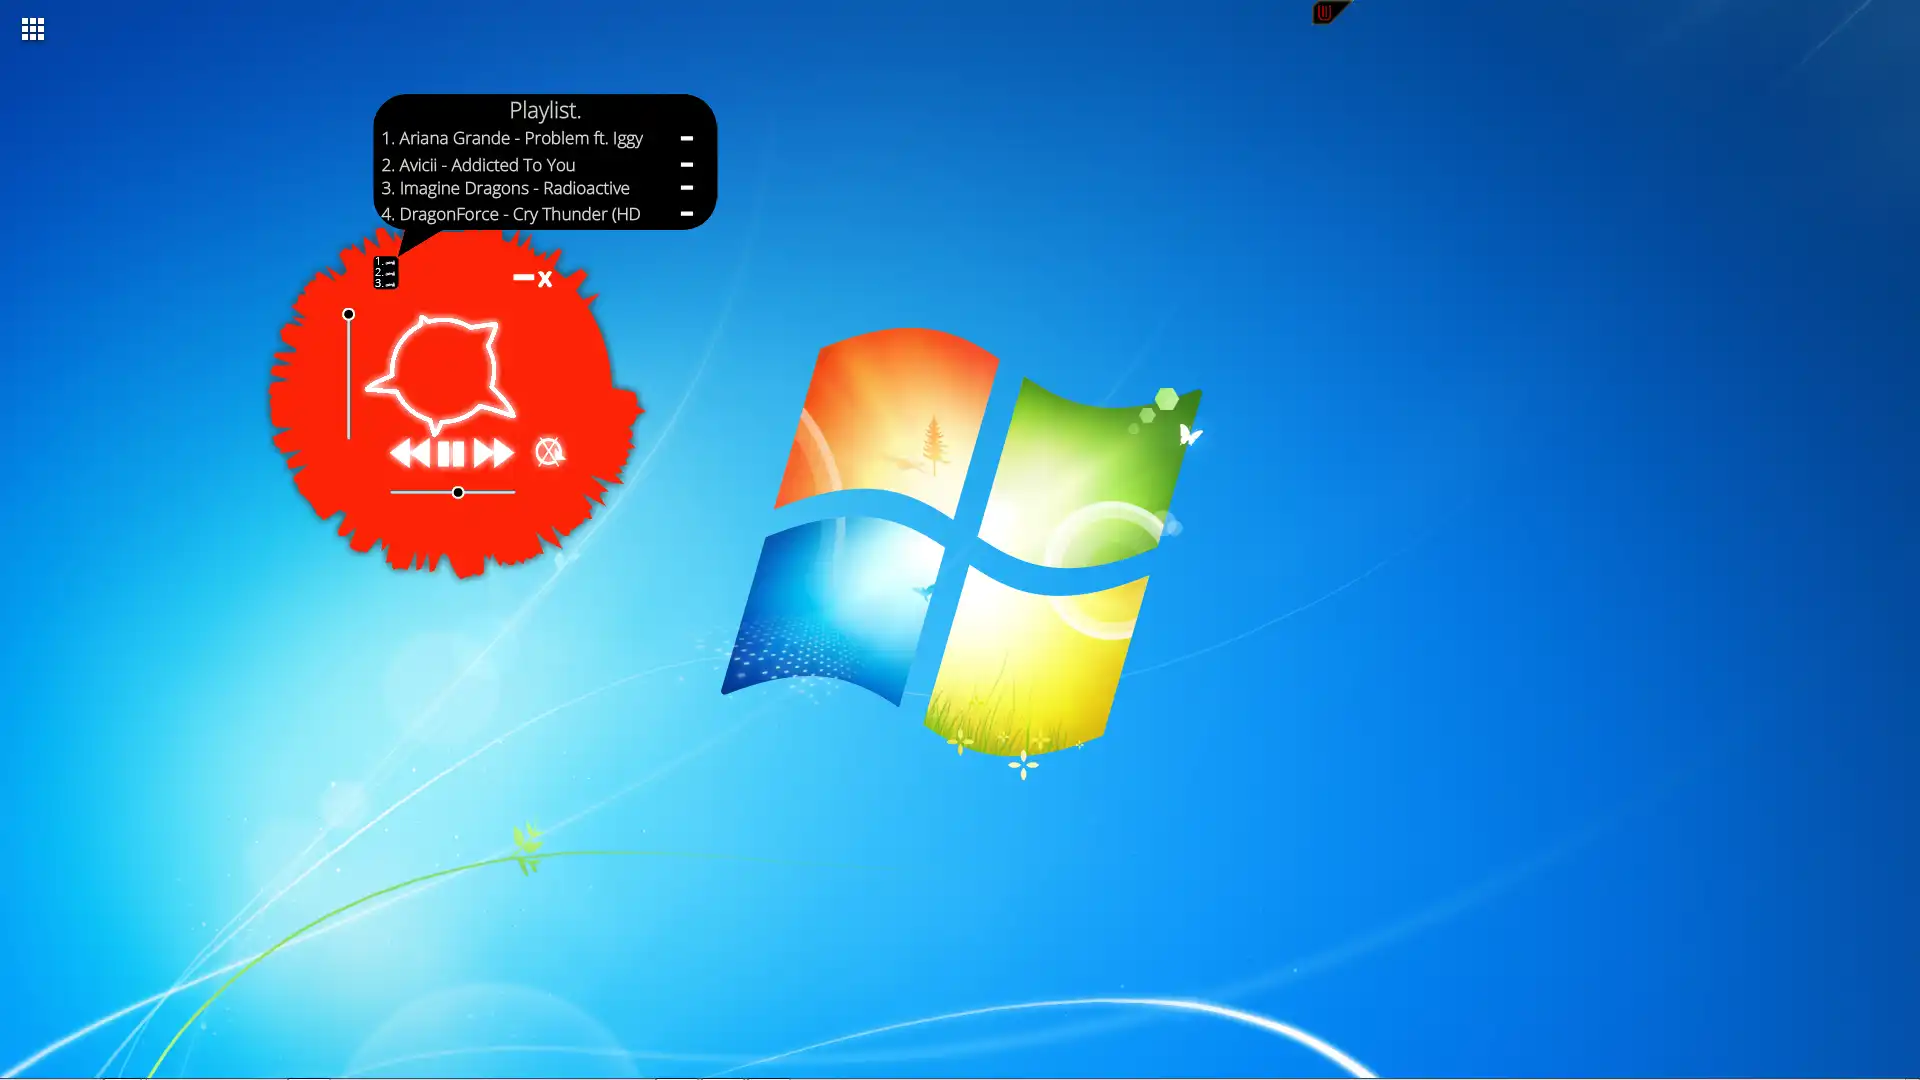Play DragonForce - Cry Thunder track

click(x=510, y=215)
